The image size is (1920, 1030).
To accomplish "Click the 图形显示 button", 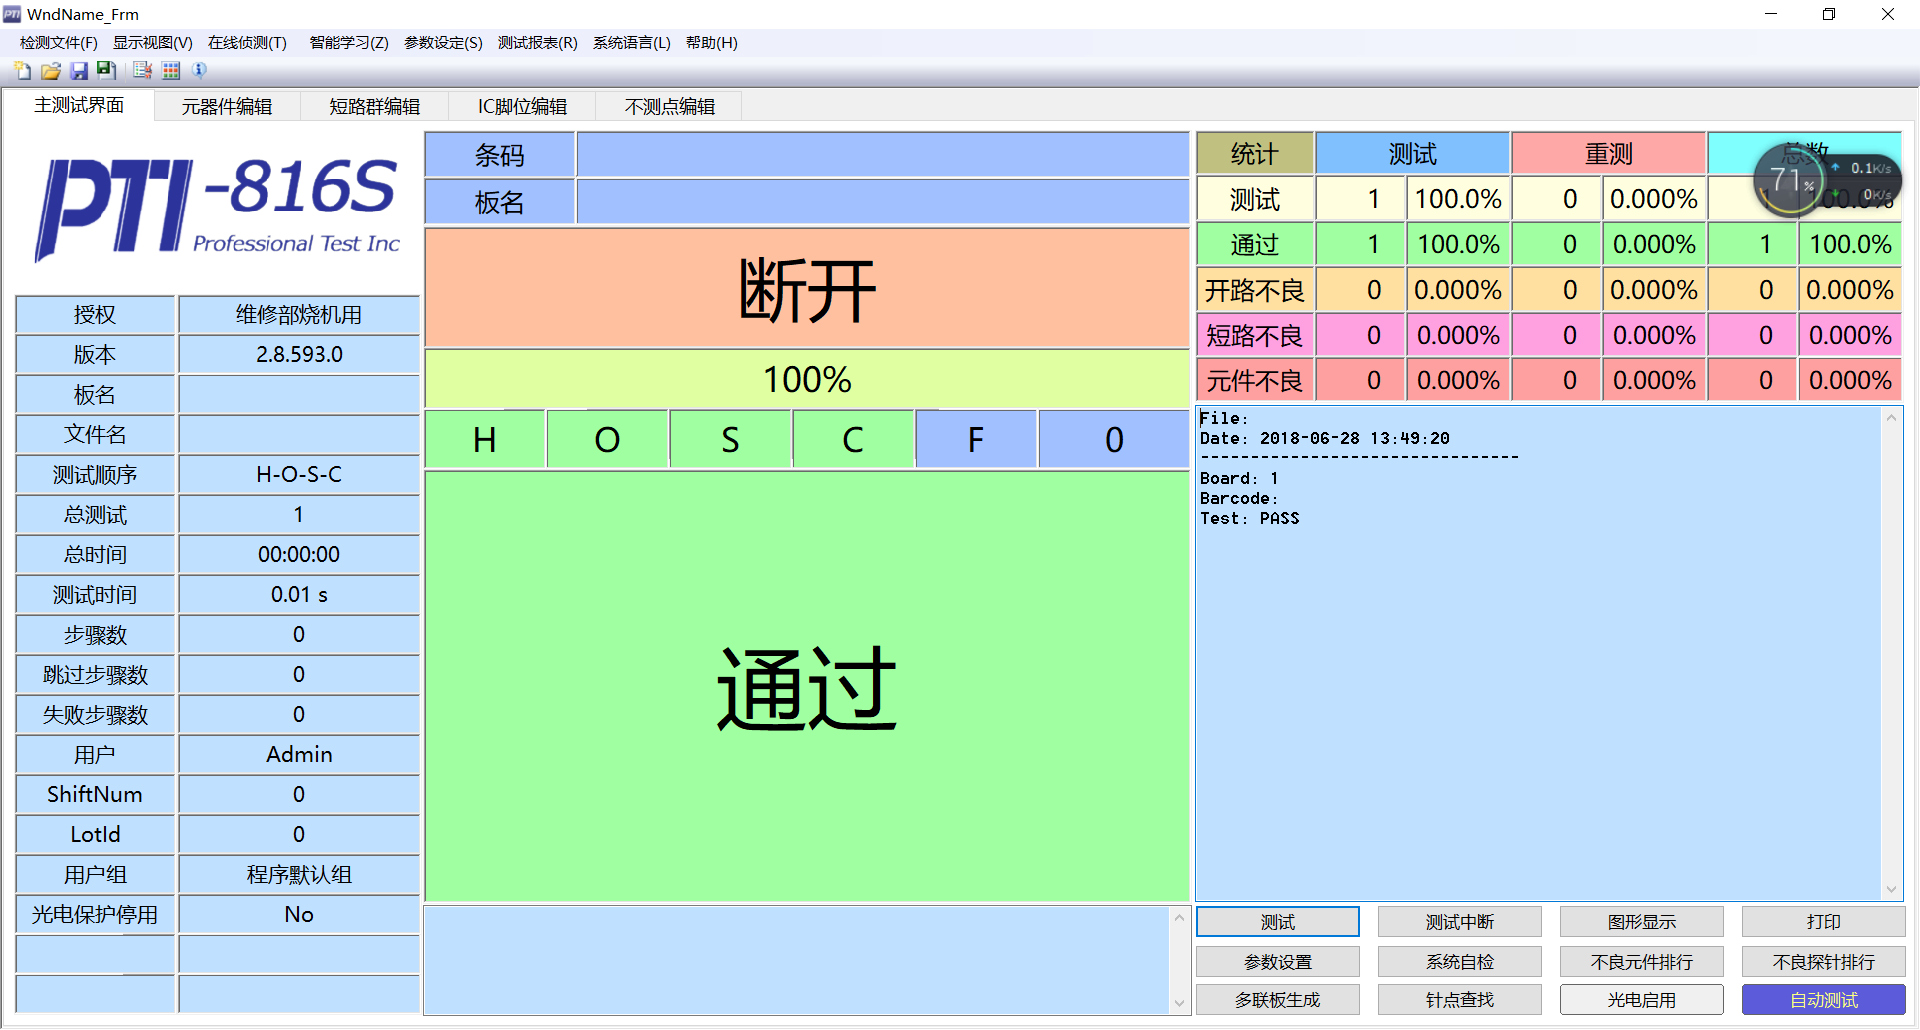I will pyautogui.click(x=1642, y=922).
